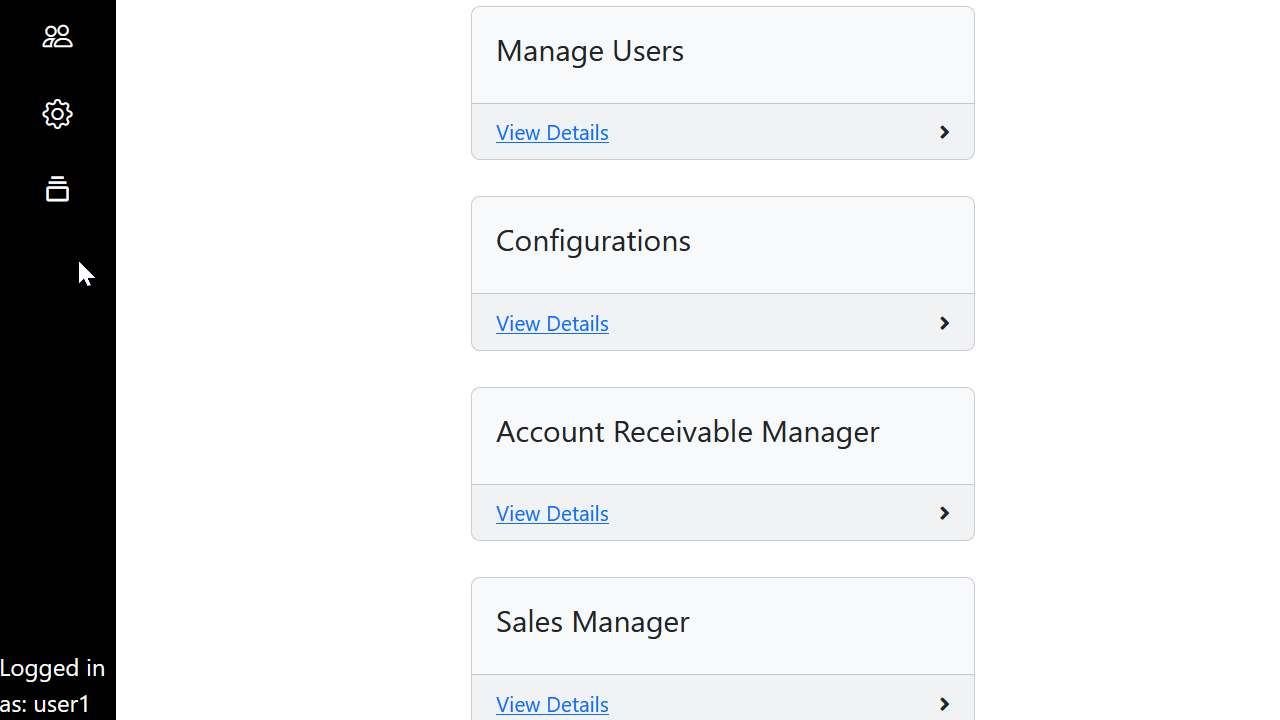Click the archive sidebar icon

tap(57, 189)
